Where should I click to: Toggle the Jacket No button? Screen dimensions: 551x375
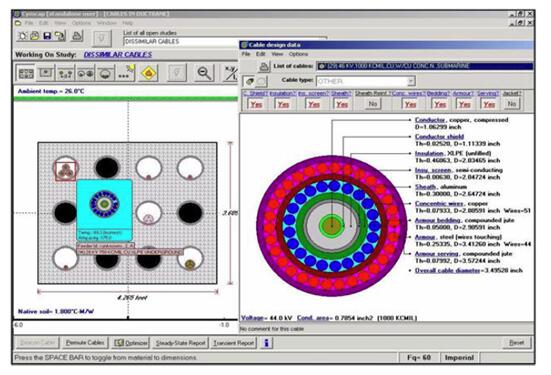(512, 104)
